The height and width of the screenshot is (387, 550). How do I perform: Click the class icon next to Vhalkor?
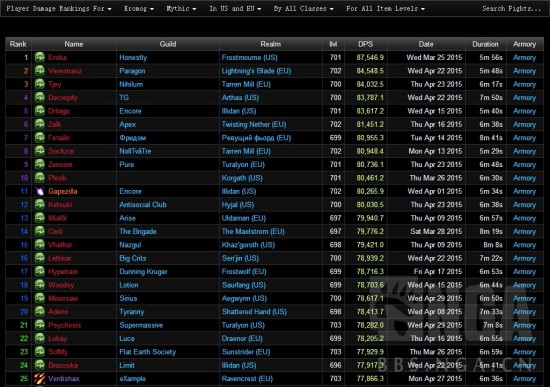[40, 245]
